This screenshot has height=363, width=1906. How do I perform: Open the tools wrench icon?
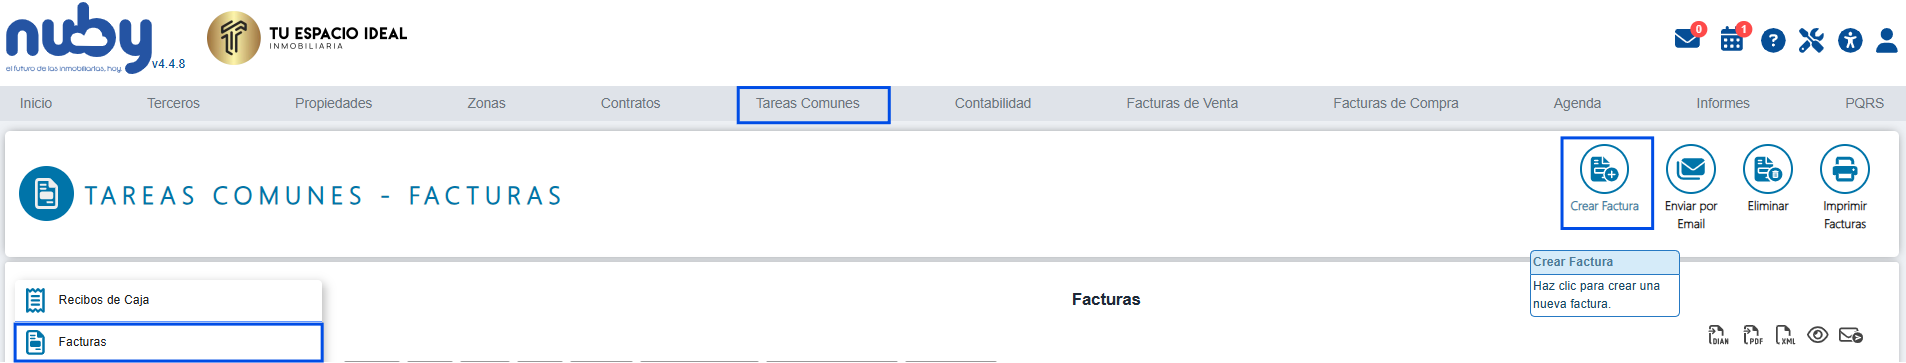pyautogui.click(x=1811, y=41)
